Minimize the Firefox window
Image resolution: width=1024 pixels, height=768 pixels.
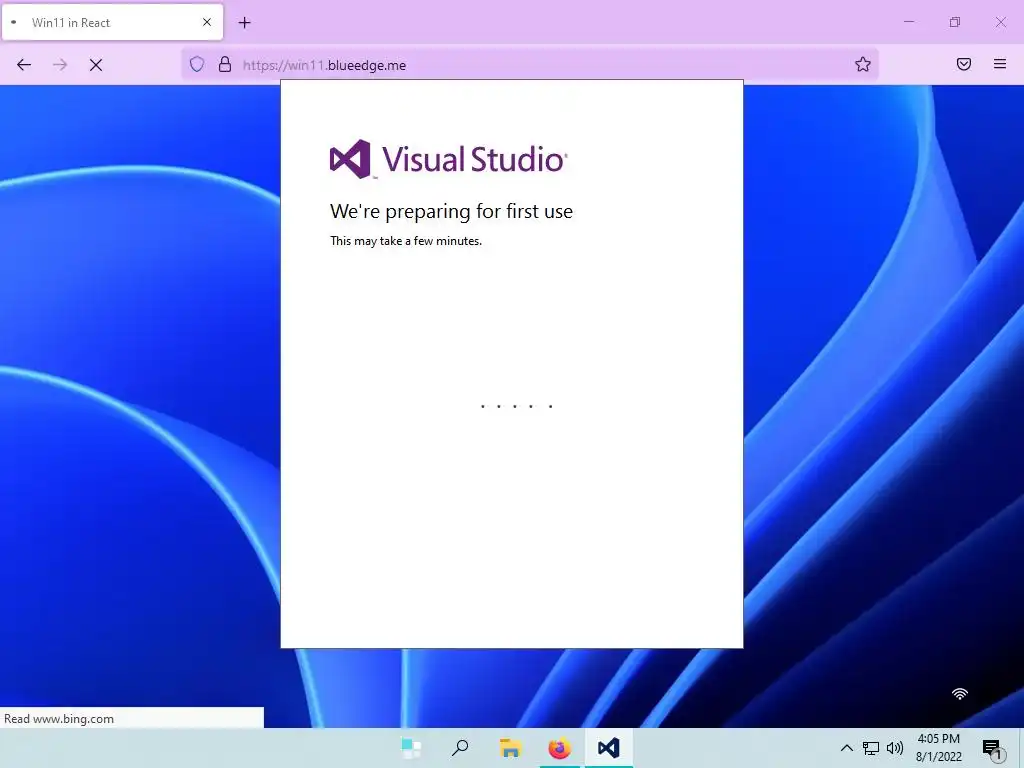pos(909,22)
